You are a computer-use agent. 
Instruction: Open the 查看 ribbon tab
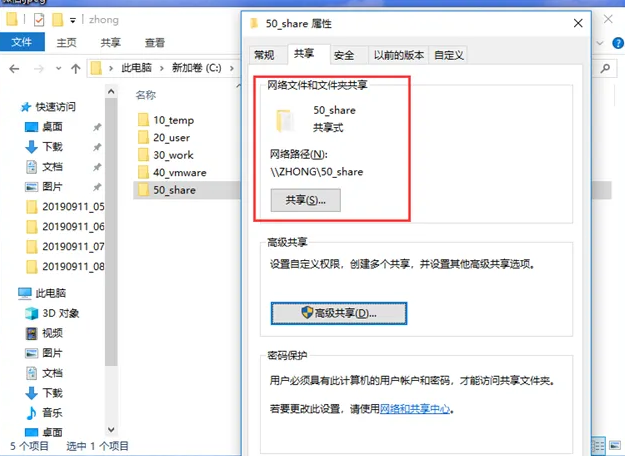click(x=155, y=42)
